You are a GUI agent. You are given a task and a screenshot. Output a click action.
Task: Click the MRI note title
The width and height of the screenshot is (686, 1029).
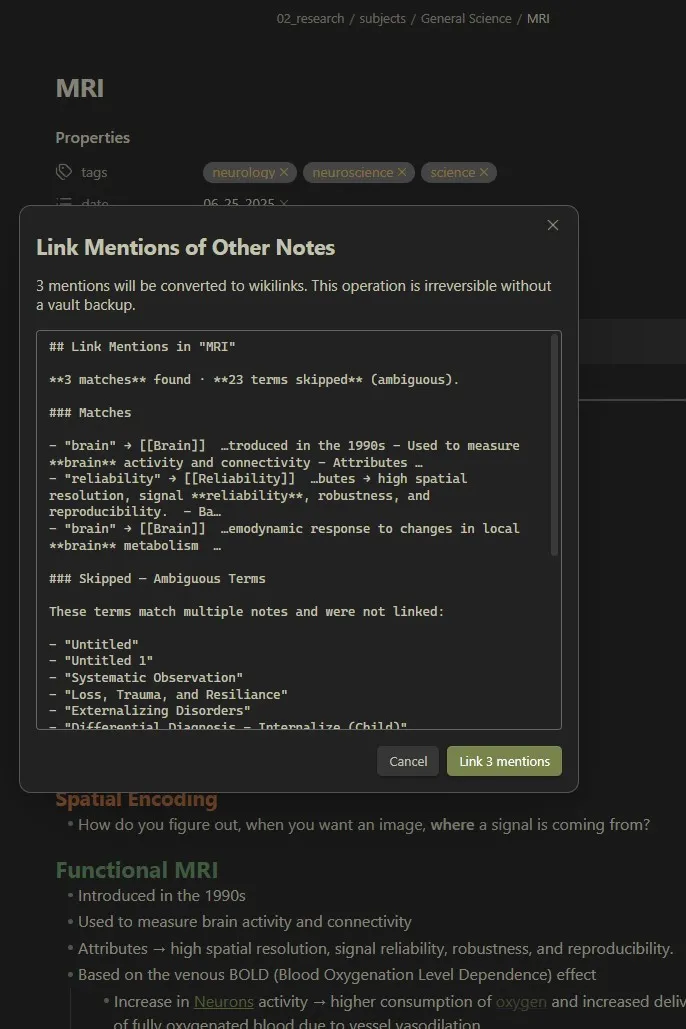(79, 89)
